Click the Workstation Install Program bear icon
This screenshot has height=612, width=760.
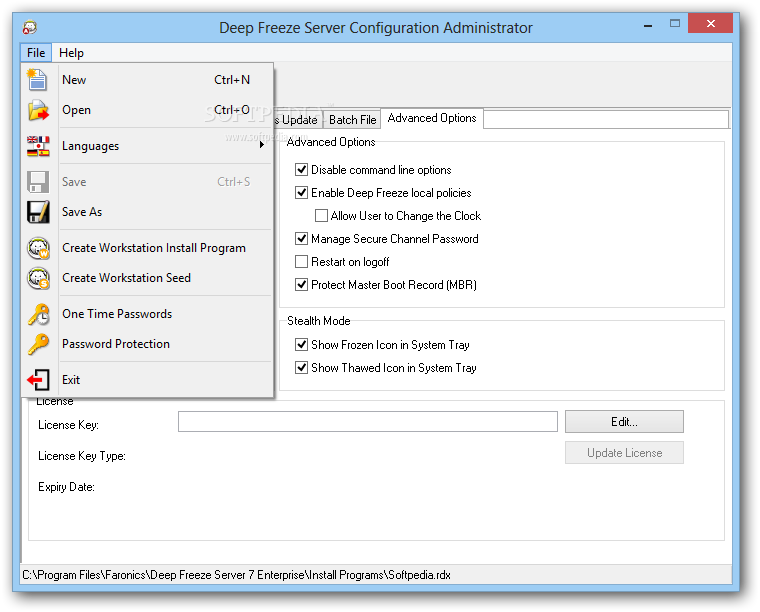(38, 248)
